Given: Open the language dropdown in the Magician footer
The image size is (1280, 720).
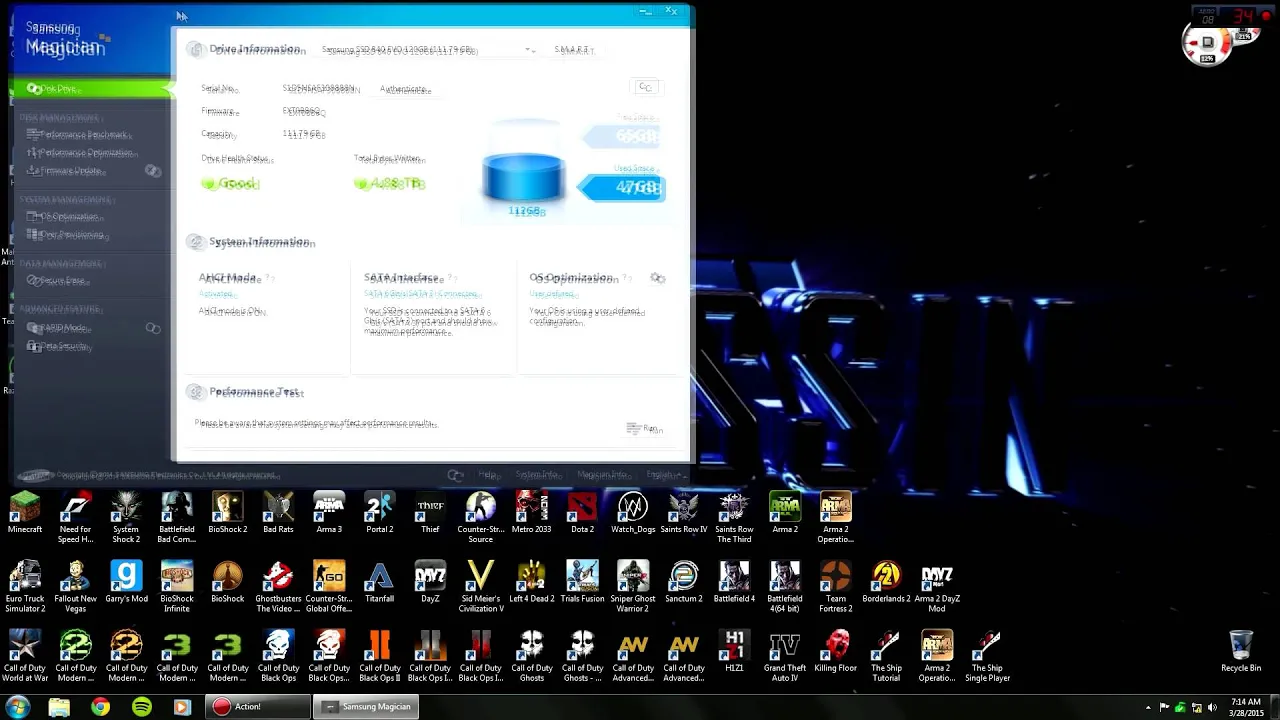Looking at the screenshot, I should click(665, 475).
